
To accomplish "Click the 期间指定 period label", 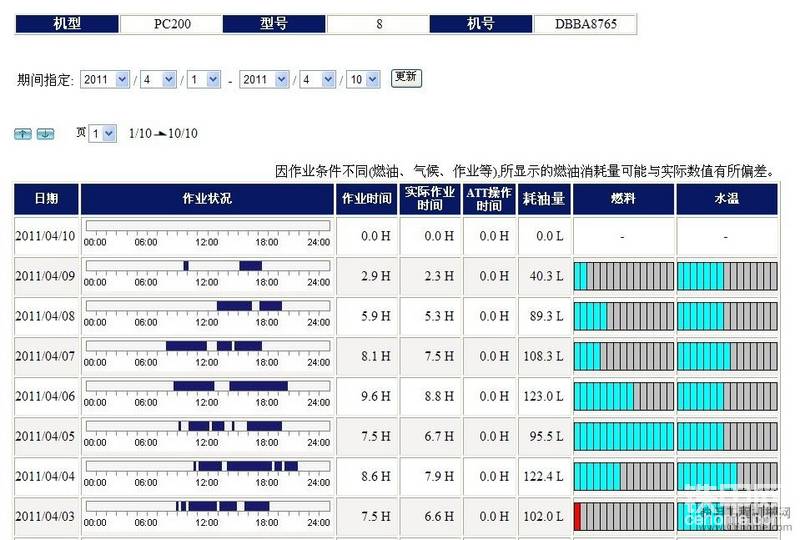I will 45,80.
